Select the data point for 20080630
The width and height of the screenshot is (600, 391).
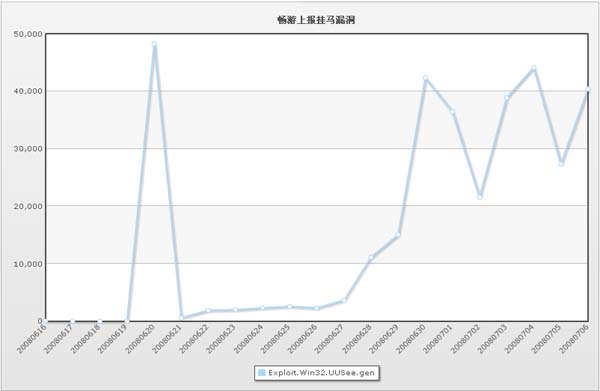tap(425, 78)
